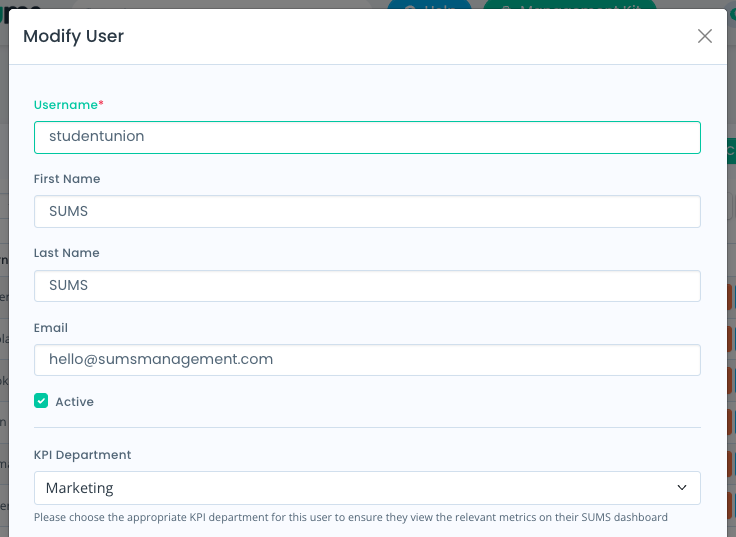Click the chevron arrow in KPI Department
Image resolution: width=736 pixels, height=537 pixels.
(x=682, y=488)
